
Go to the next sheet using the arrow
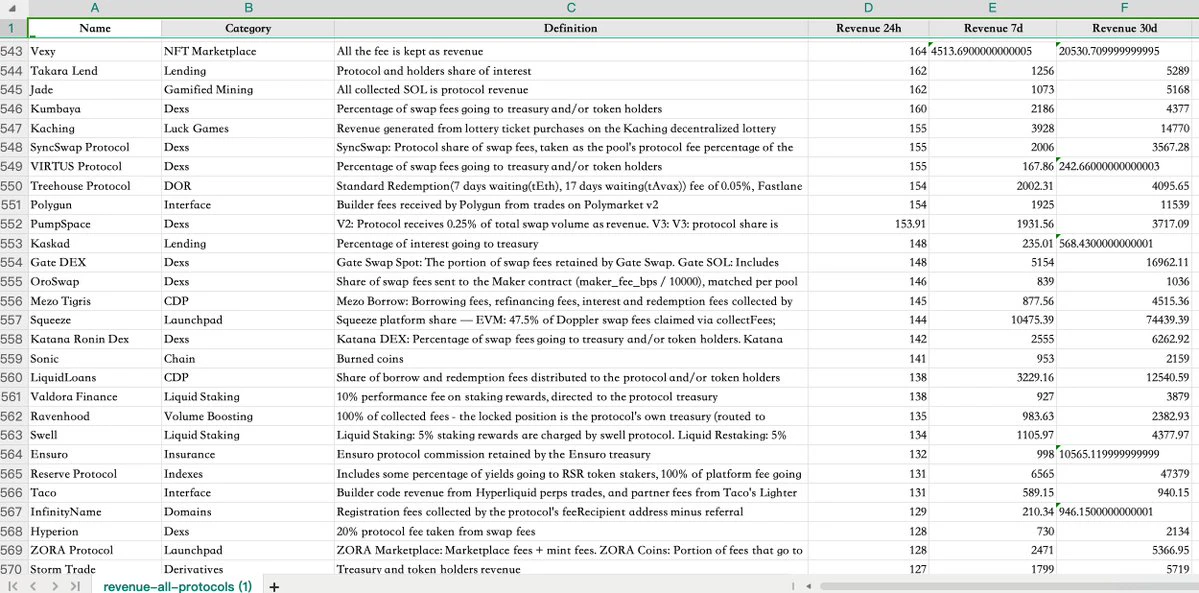pos(55,586)
